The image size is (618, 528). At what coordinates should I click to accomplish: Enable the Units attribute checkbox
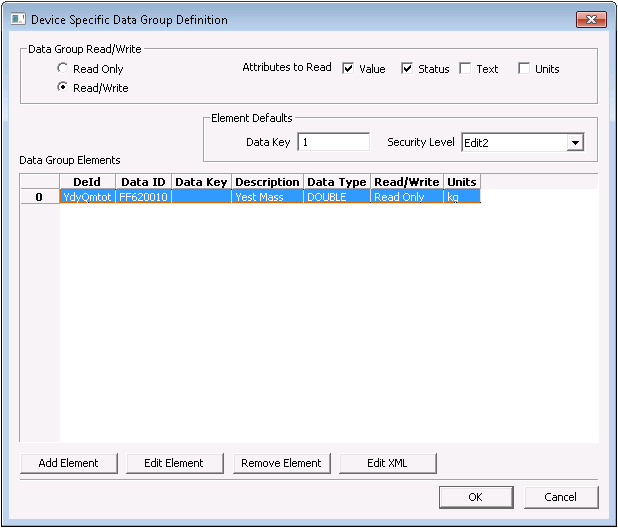click(x=524, y=69)
